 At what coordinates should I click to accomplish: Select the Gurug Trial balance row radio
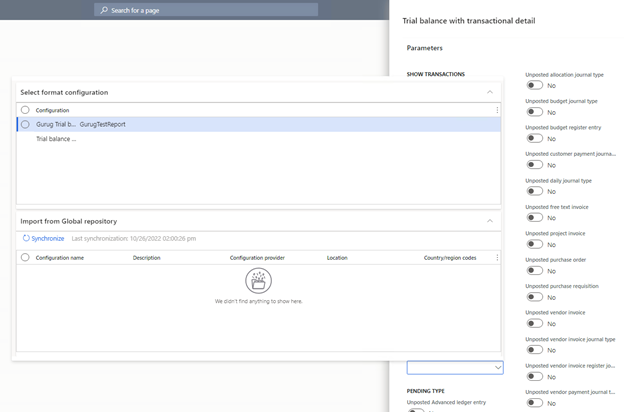25,125
